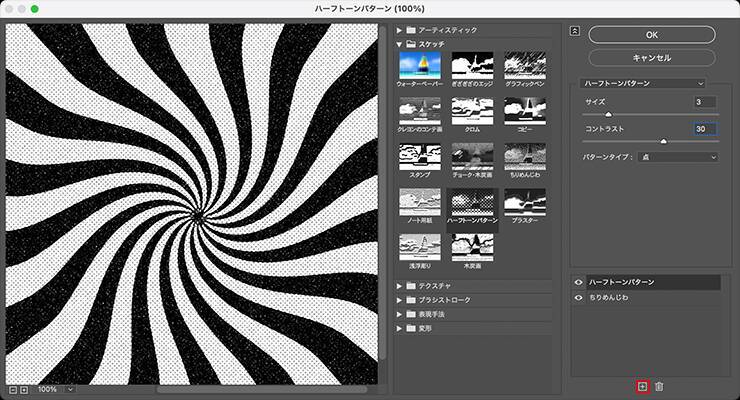
Task: Open the filter name dropdown ハーフトーンパターン
Action: coord(645,82)
